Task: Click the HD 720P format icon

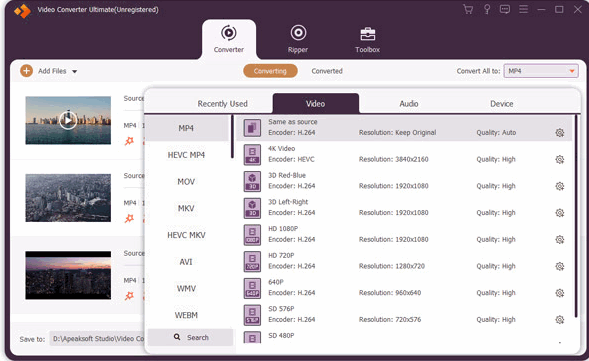Action: [x=252, y=261]
